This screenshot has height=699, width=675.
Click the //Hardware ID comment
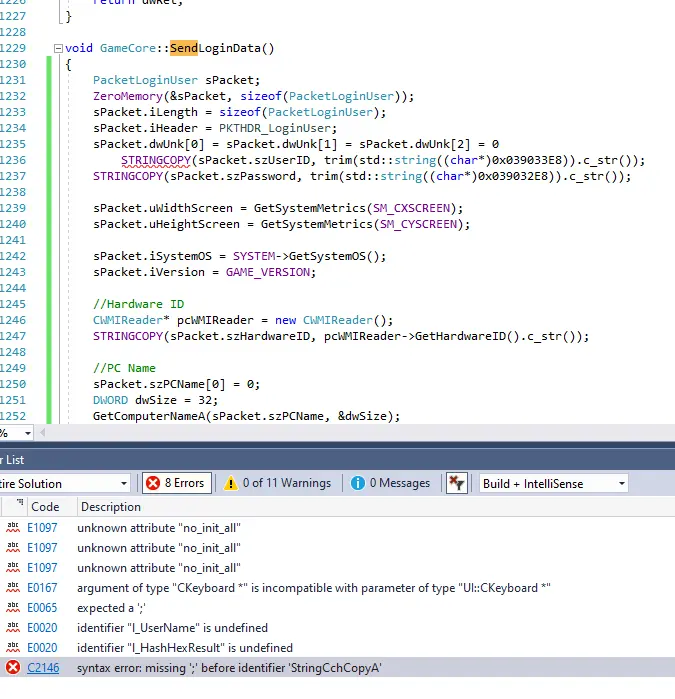[139, 304]
